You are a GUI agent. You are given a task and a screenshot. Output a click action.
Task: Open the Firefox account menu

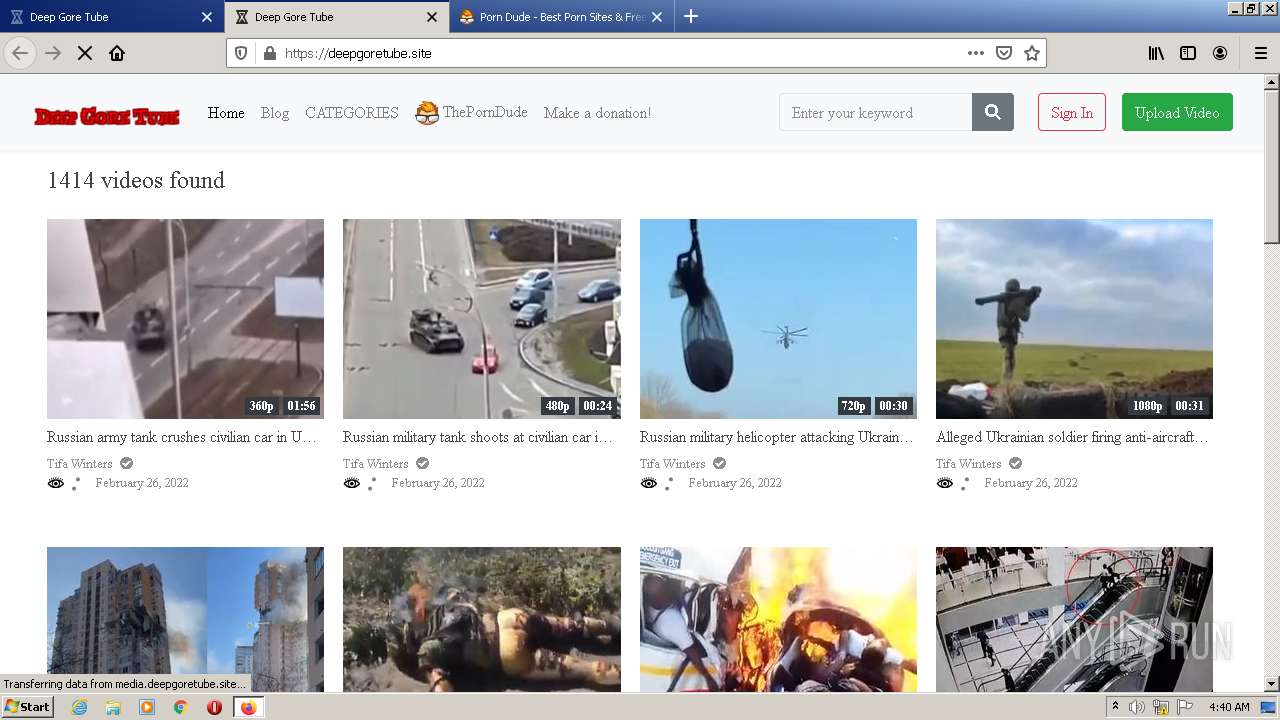(1220, 53)
